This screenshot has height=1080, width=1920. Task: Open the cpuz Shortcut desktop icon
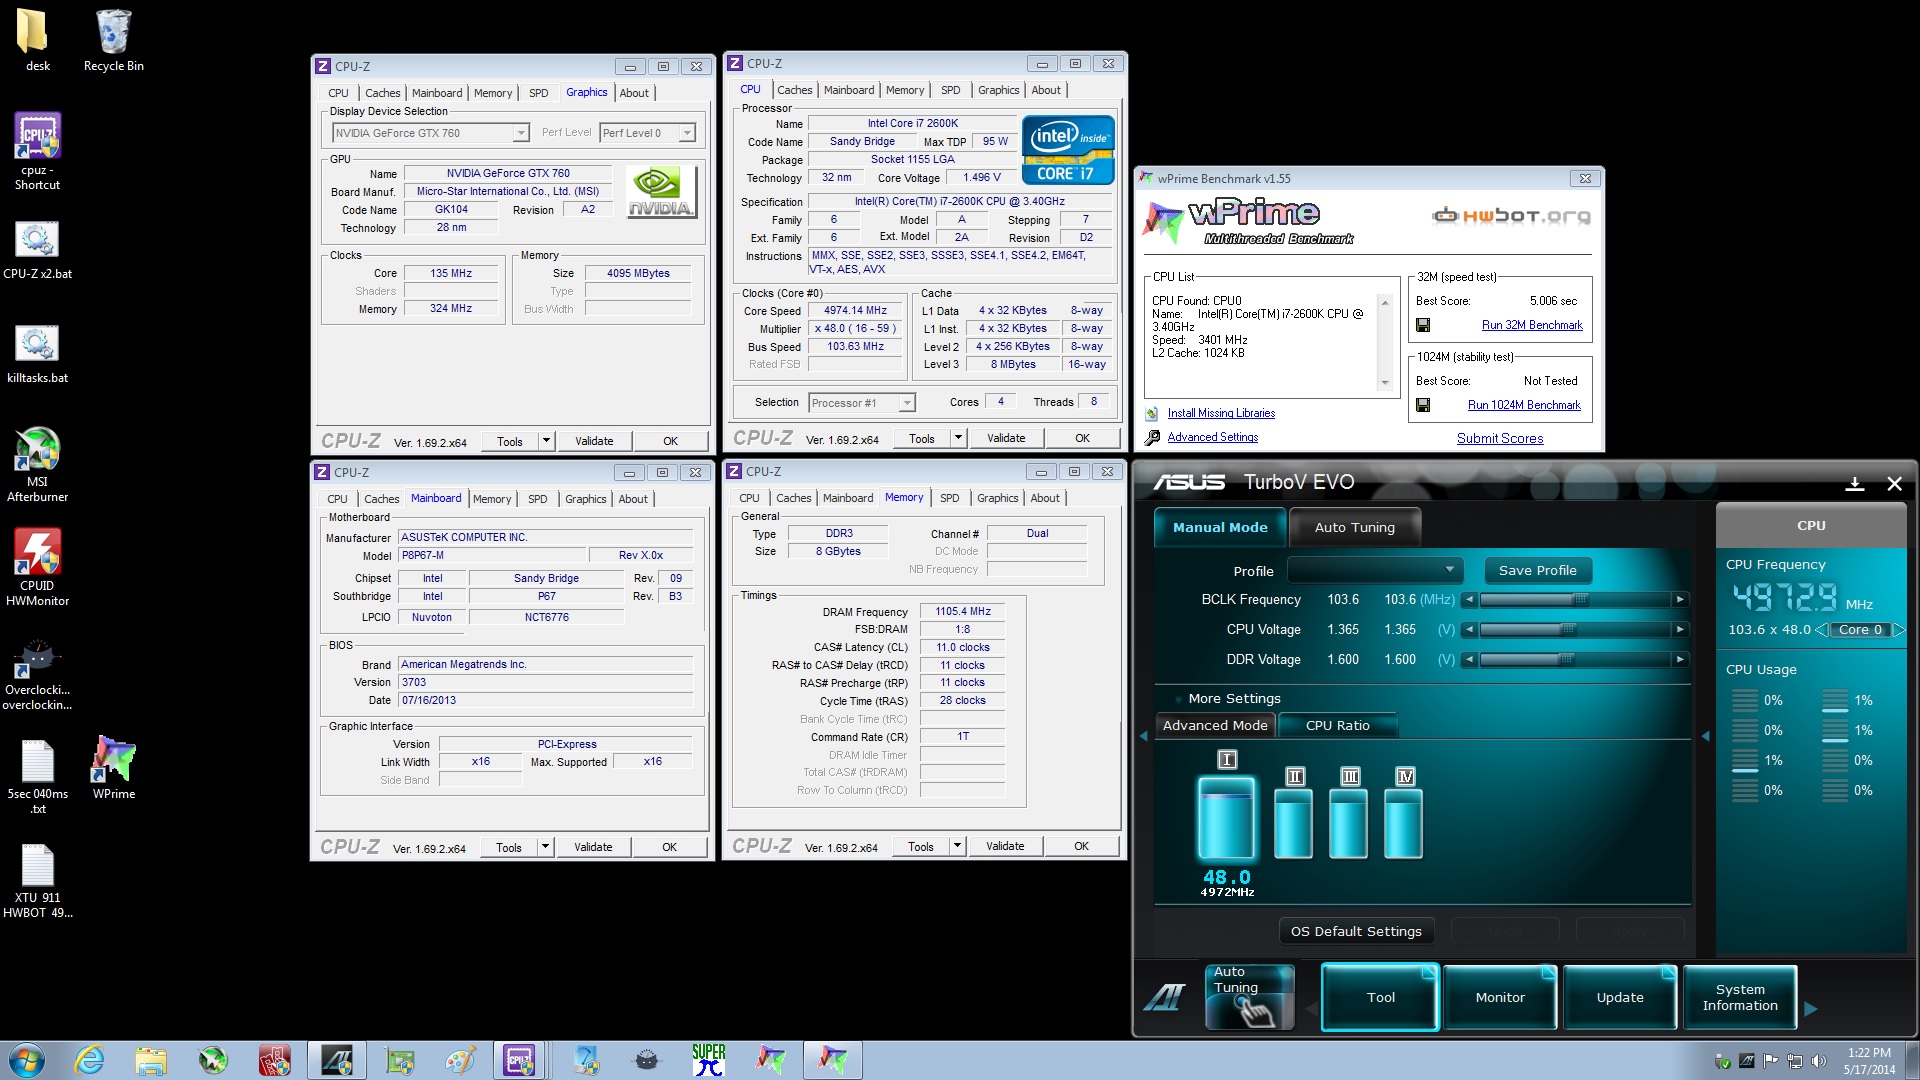pos(37,150)
